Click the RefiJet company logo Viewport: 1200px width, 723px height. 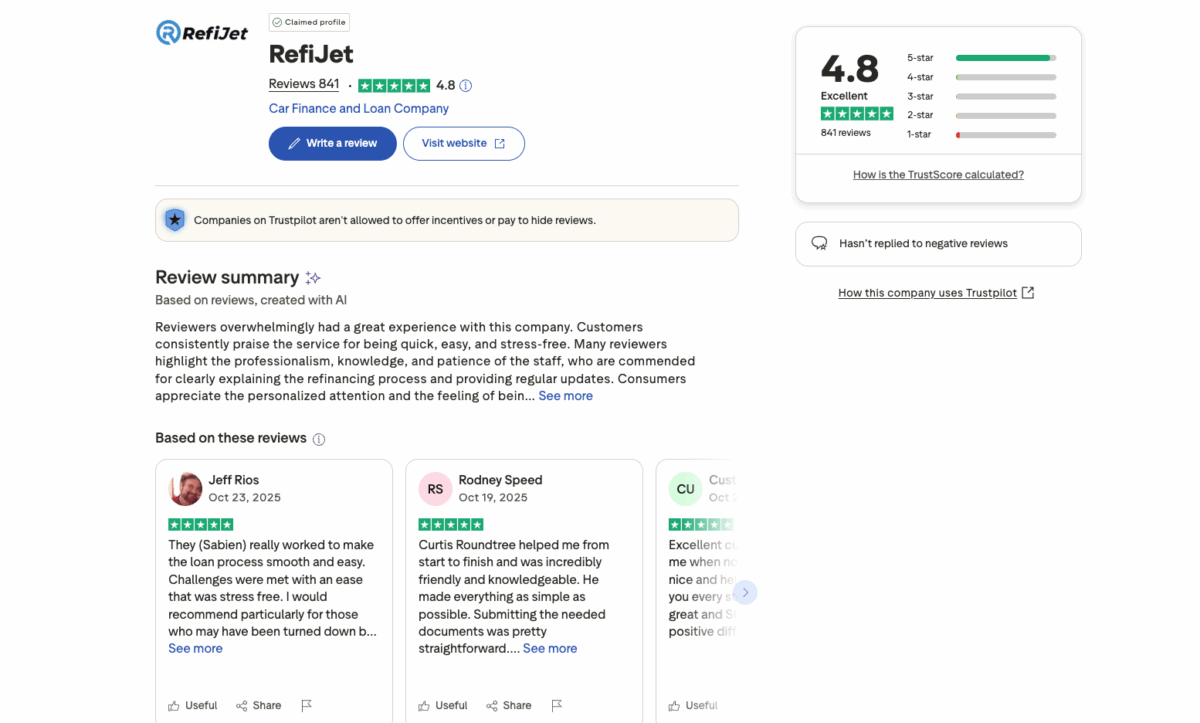202,32
